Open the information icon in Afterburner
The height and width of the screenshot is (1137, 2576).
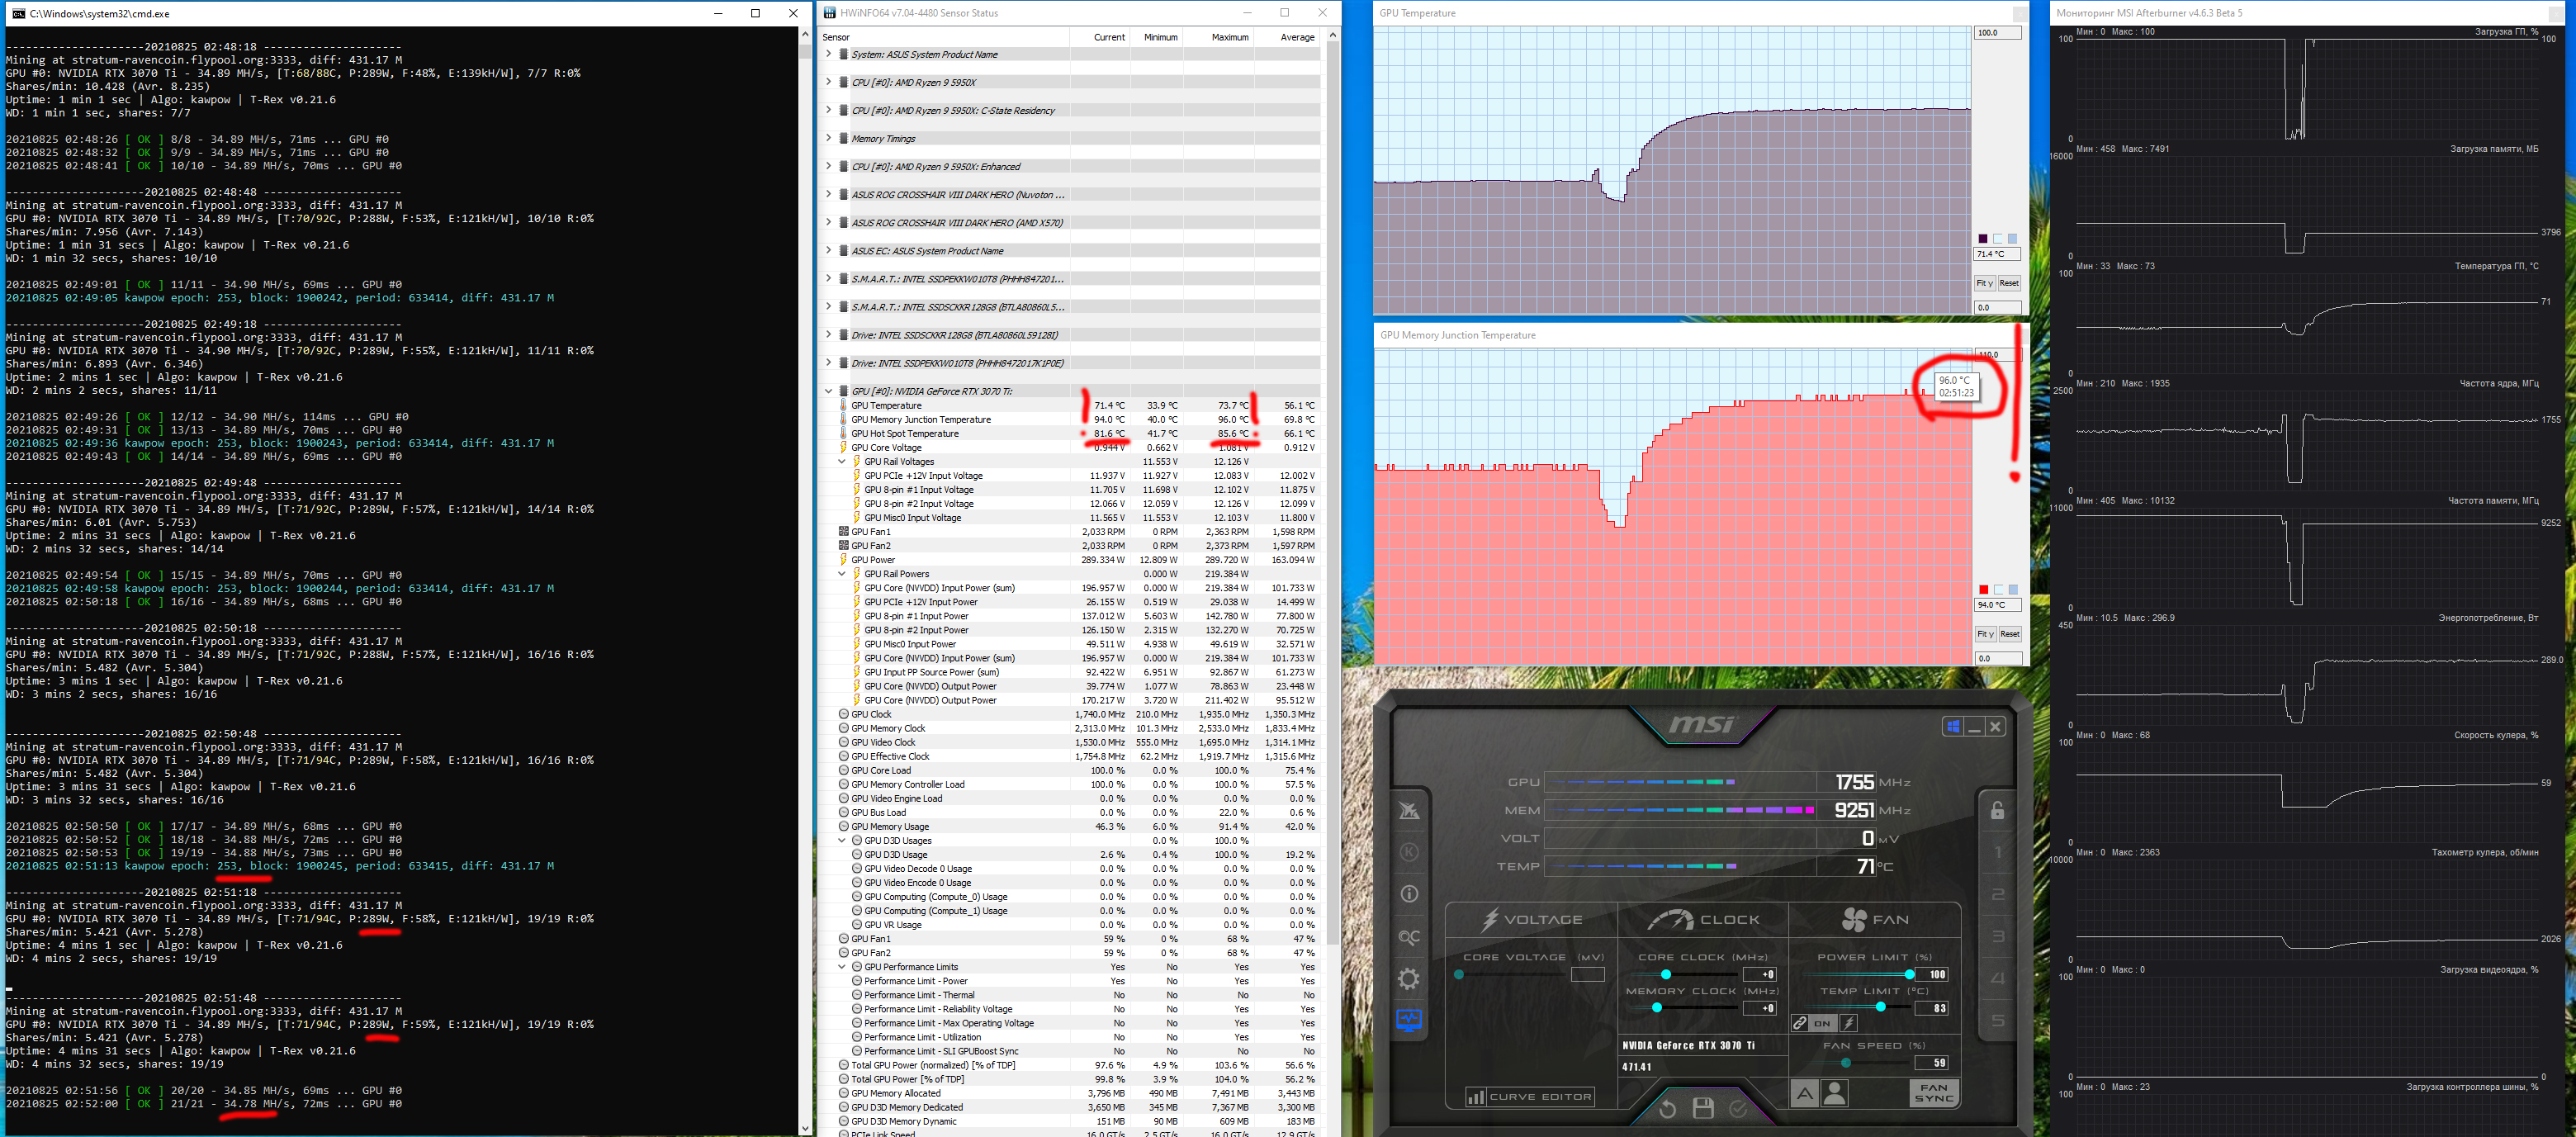coord(1409,894)
